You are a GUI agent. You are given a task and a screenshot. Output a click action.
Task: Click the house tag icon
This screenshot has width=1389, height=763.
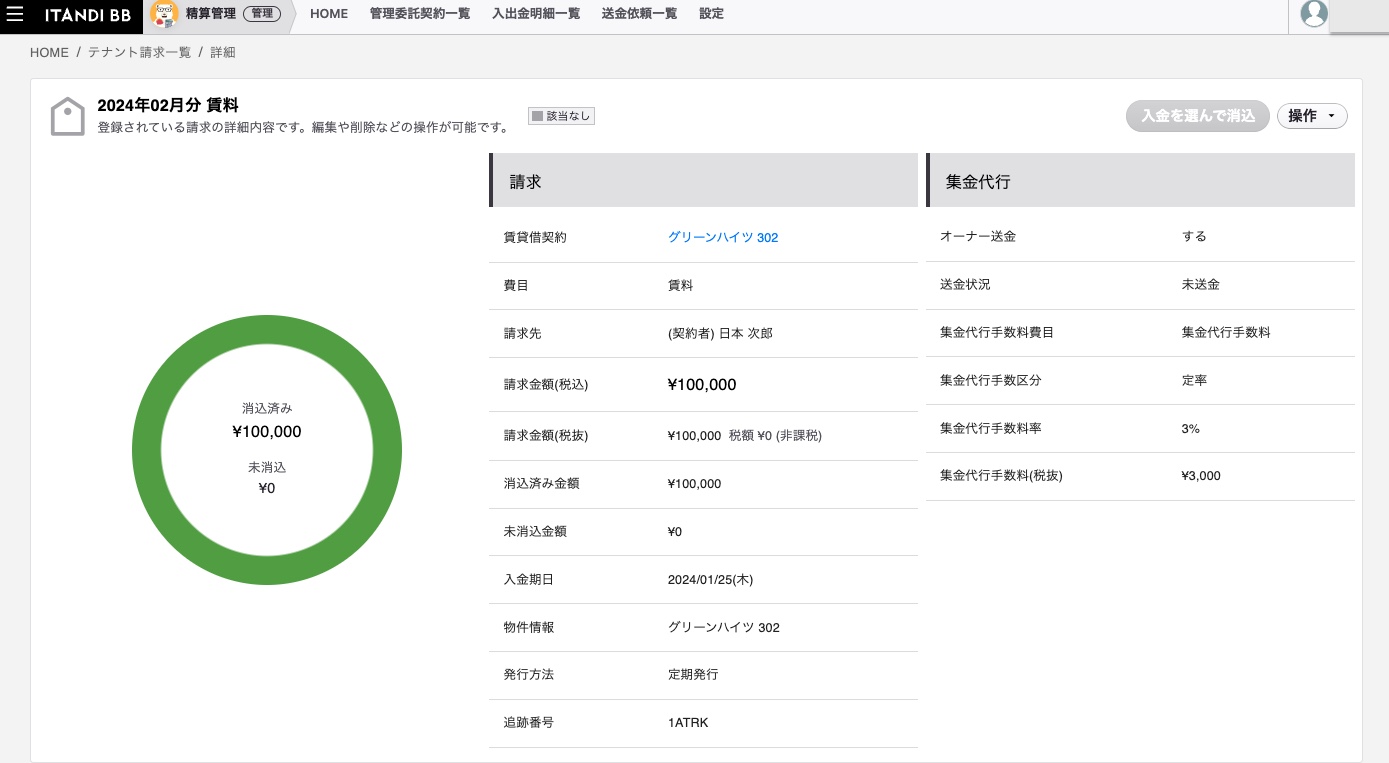tap(68, 117)
